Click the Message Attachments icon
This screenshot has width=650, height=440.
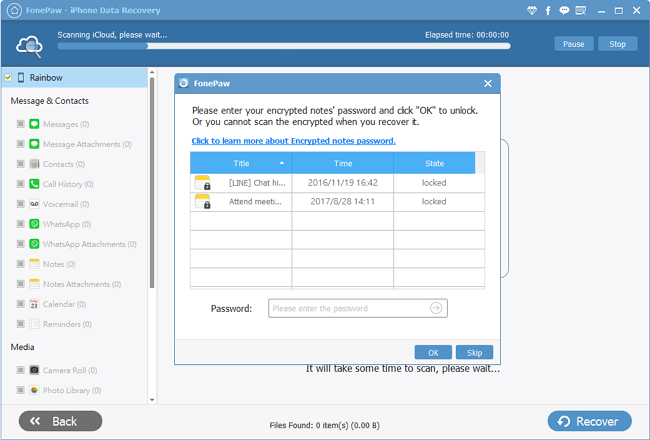click(34, 144)
